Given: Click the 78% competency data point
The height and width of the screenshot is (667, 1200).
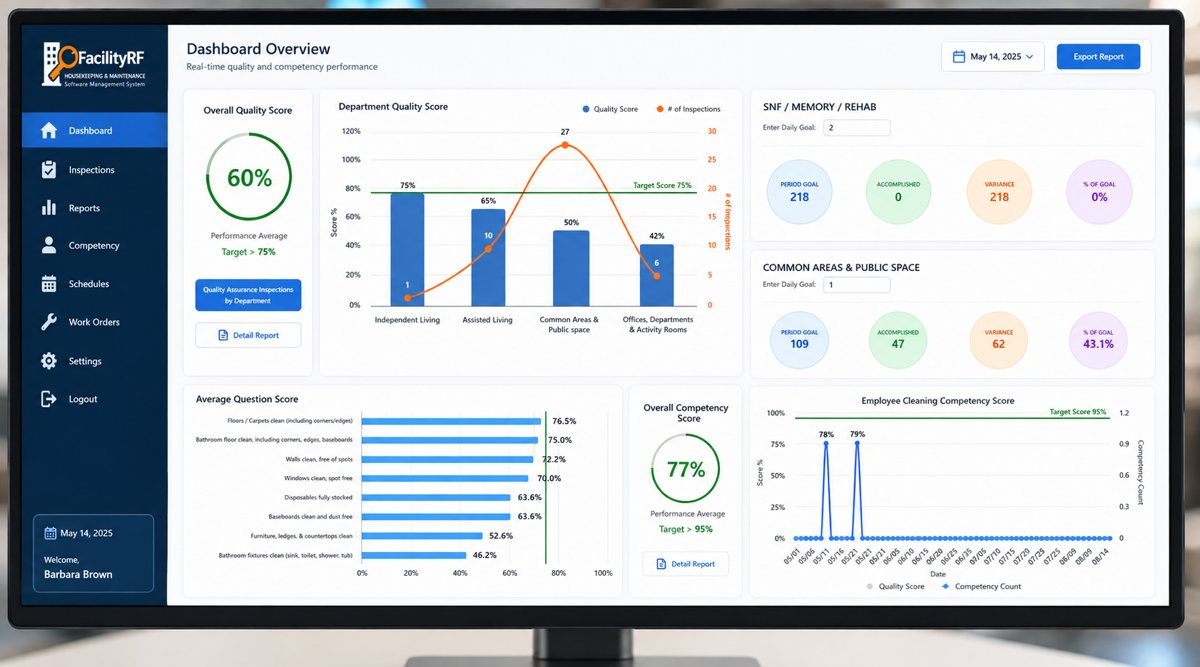Looking at the screenshot, I should [826, 443].
